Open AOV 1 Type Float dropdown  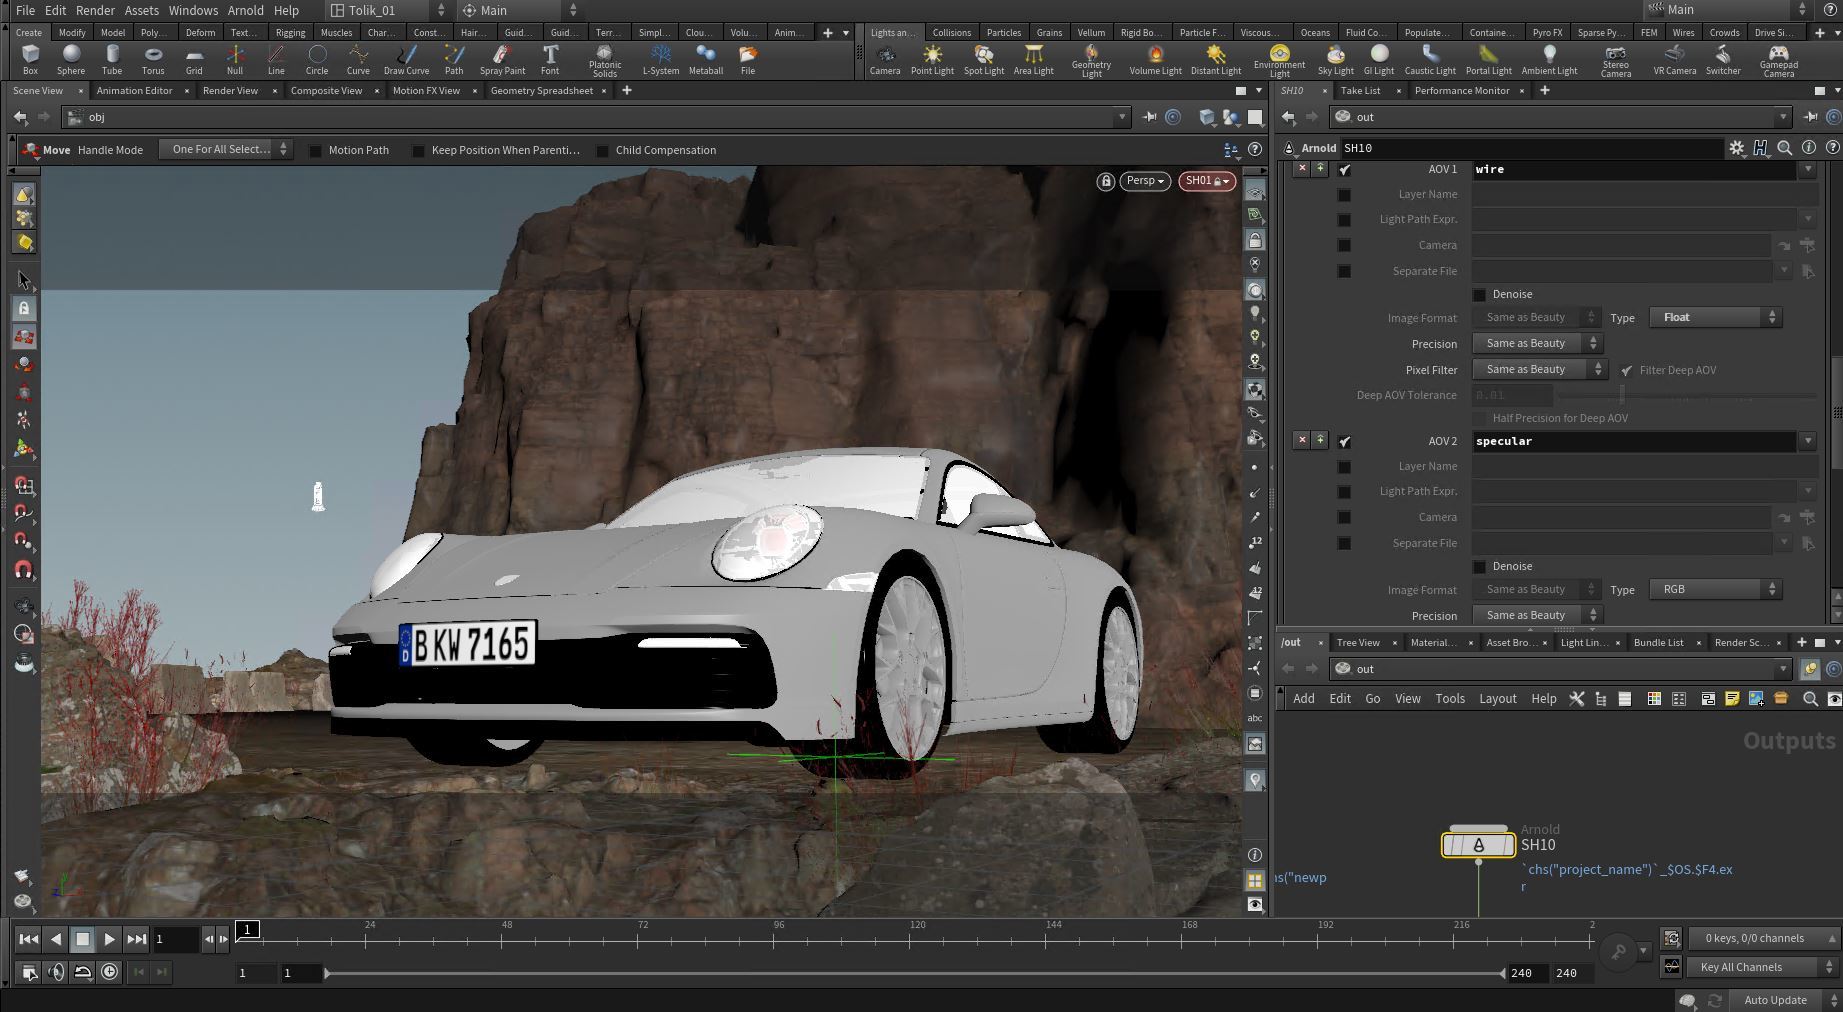1716,317
